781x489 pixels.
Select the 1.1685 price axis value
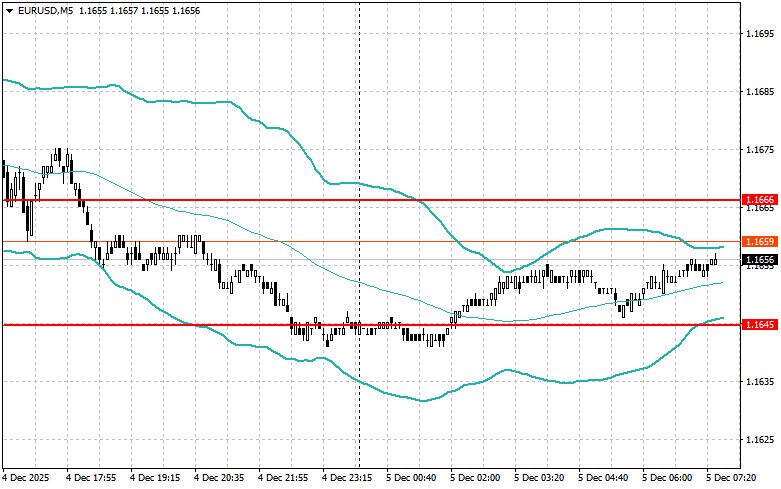click(760, 92)
